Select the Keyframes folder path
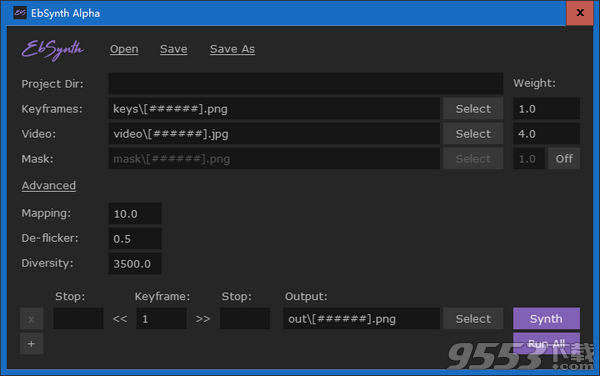 click(473, 109)
